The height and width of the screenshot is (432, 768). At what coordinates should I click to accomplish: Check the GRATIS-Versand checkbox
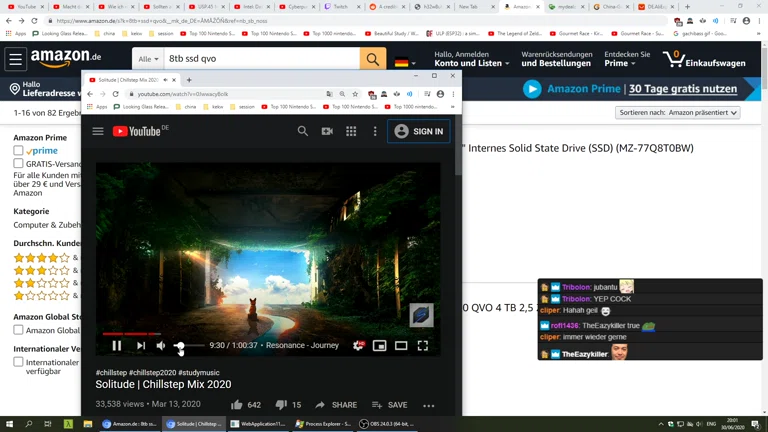pyautogui.click(x=18, y=164)
